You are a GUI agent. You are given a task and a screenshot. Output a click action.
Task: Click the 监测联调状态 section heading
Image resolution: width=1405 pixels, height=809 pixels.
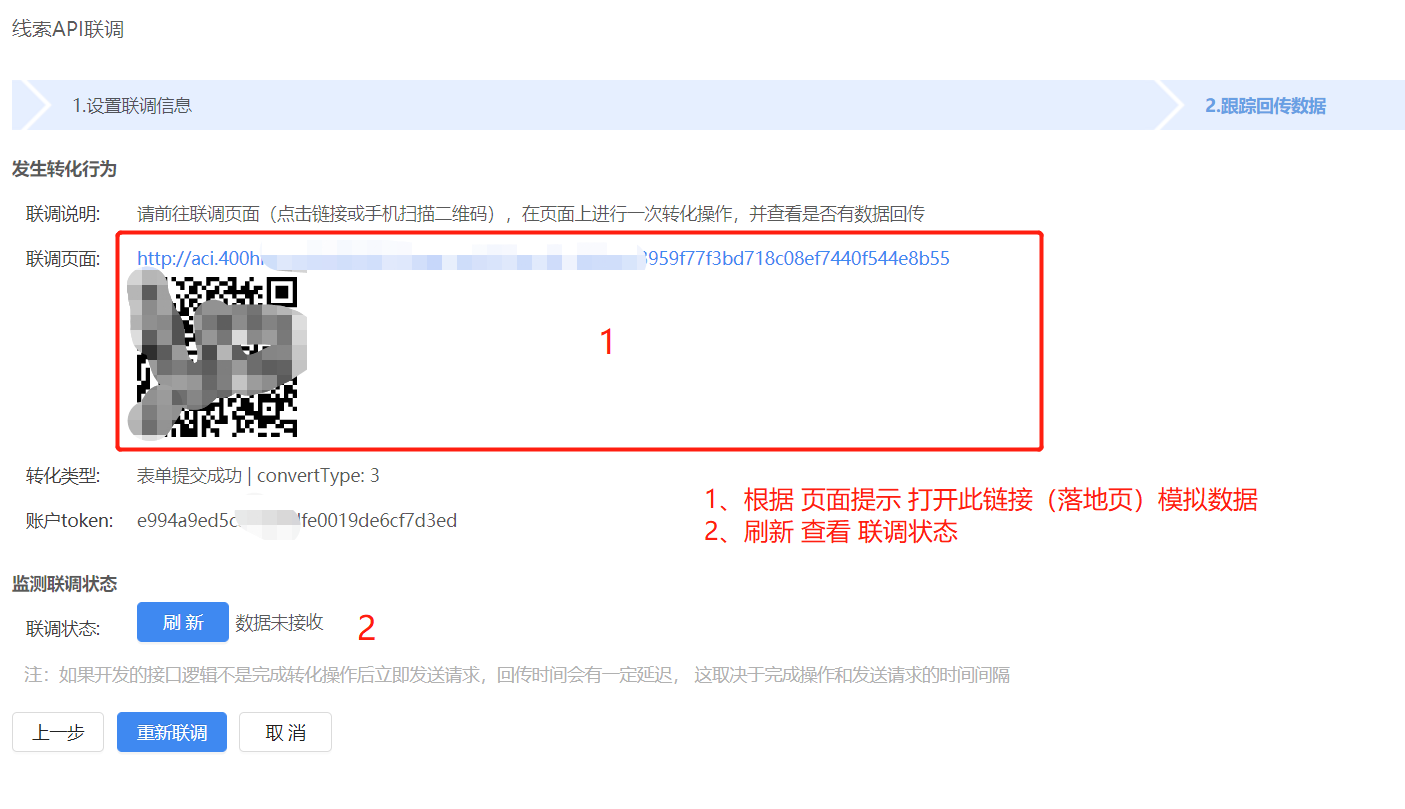point(64,584)
